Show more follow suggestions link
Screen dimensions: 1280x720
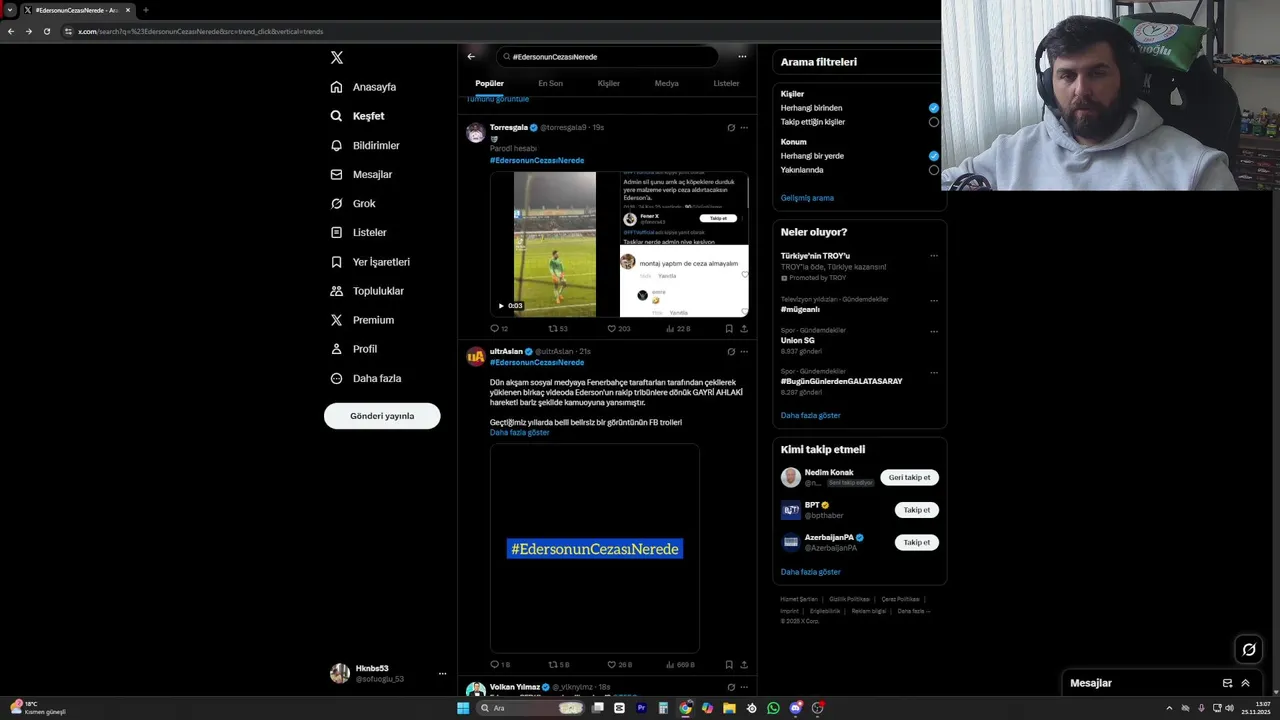[x=810, y=572]
